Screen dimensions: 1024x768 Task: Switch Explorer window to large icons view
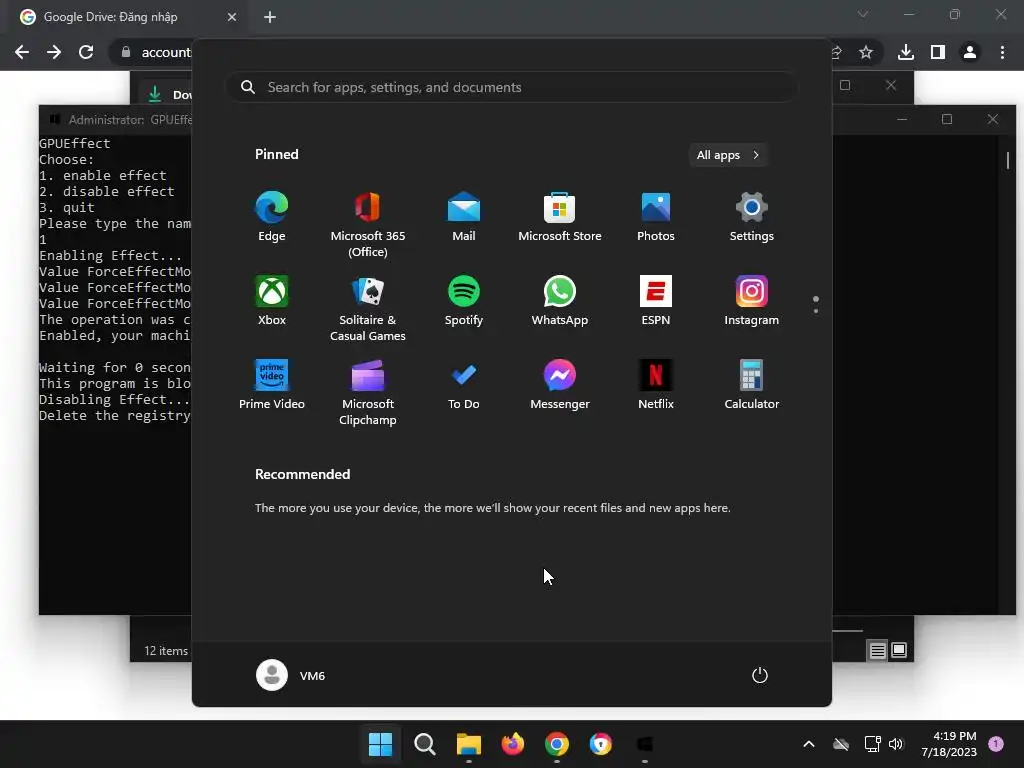point(899,650)
